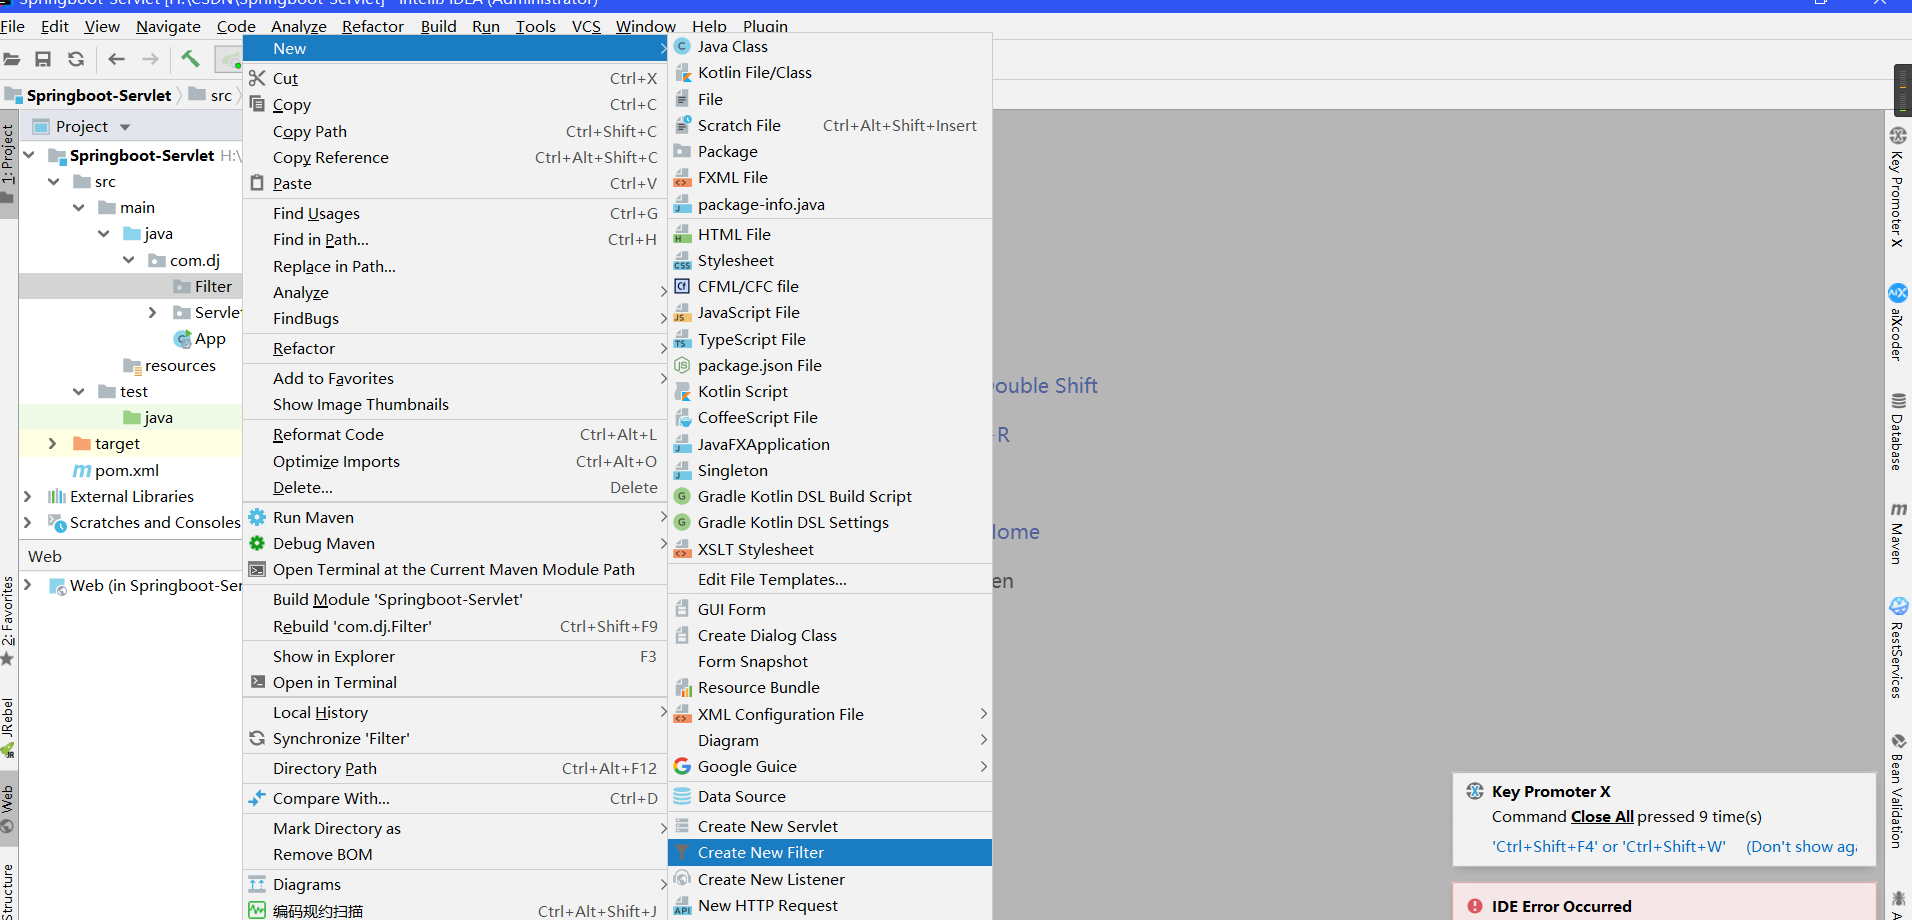
Task: Select HTML File from New submenu
Action: tap(830, 234)
